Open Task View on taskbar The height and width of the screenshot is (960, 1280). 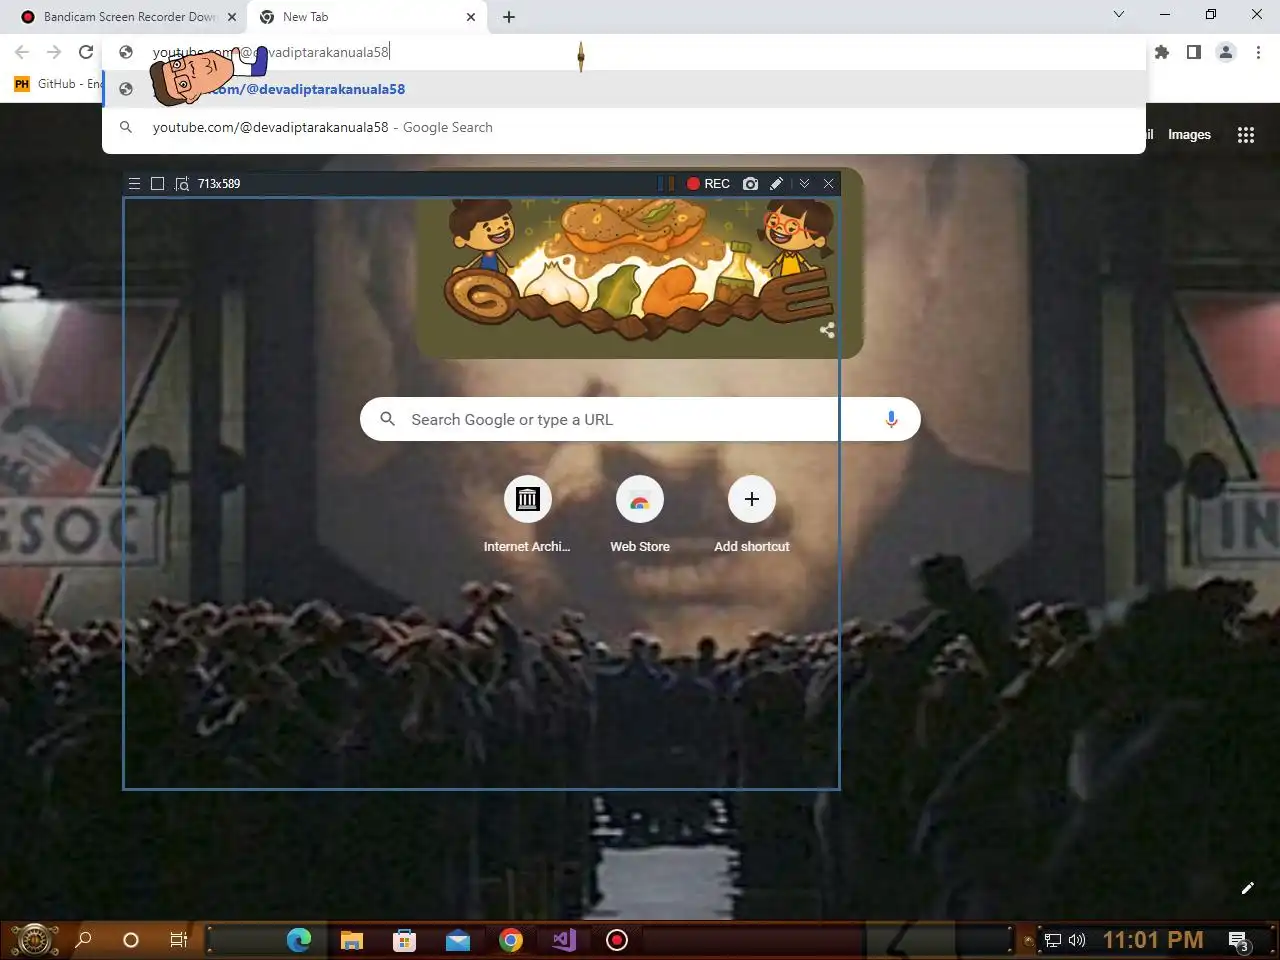tap(178, 940)
